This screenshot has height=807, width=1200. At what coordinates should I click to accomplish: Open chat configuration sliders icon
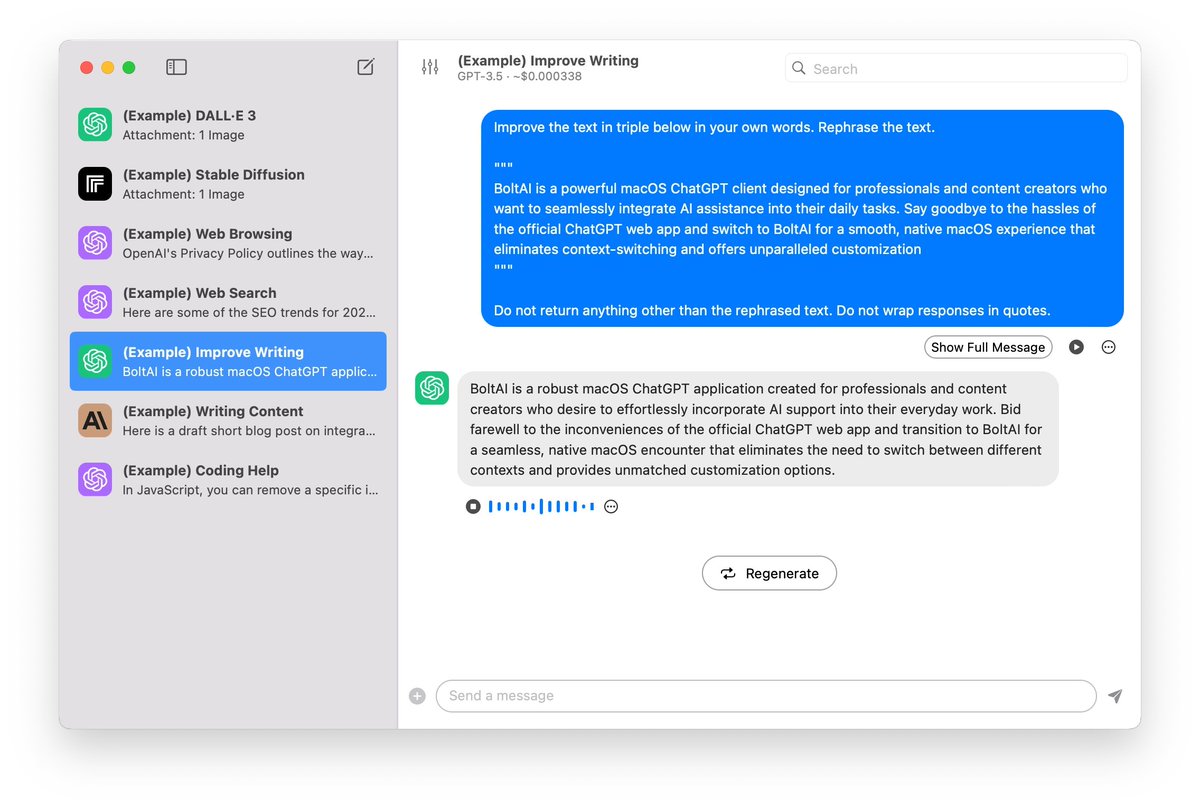pos(430,67)
